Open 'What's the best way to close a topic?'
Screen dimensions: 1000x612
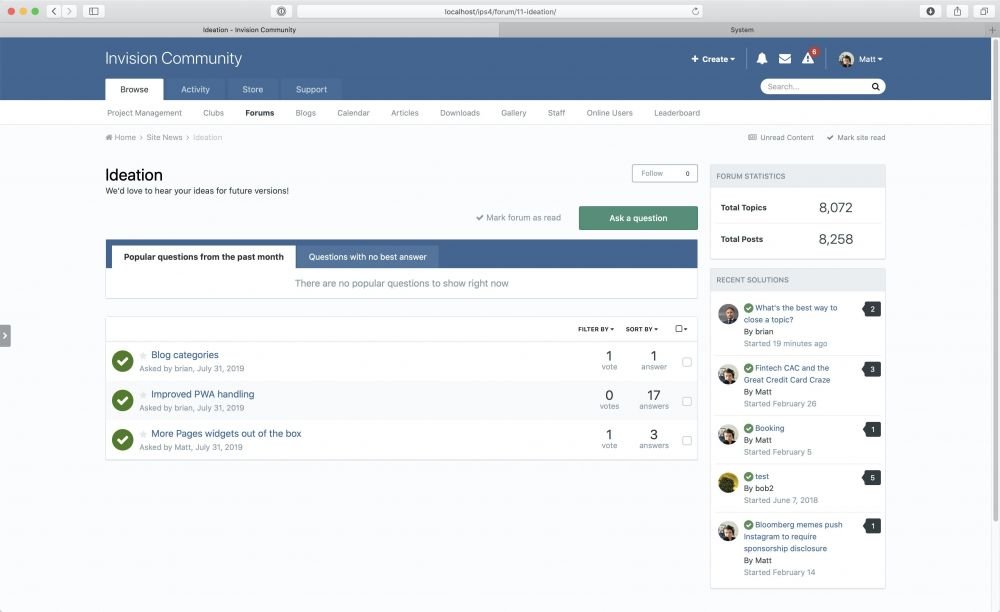(x=791, y=314)
